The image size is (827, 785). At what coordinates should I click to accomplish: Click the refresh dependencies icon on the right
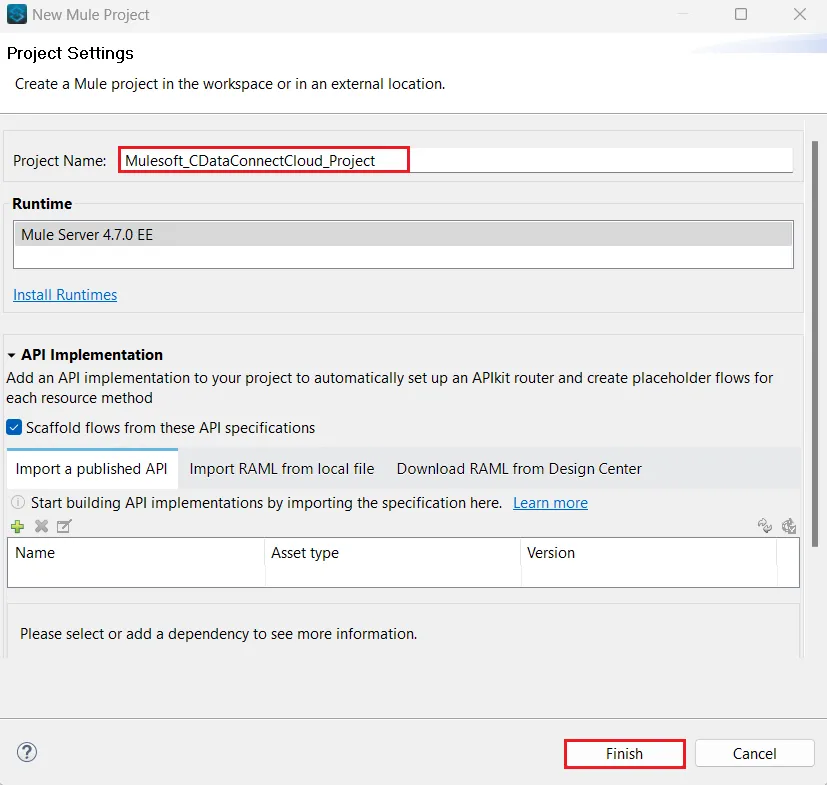(x=765, y=525)
